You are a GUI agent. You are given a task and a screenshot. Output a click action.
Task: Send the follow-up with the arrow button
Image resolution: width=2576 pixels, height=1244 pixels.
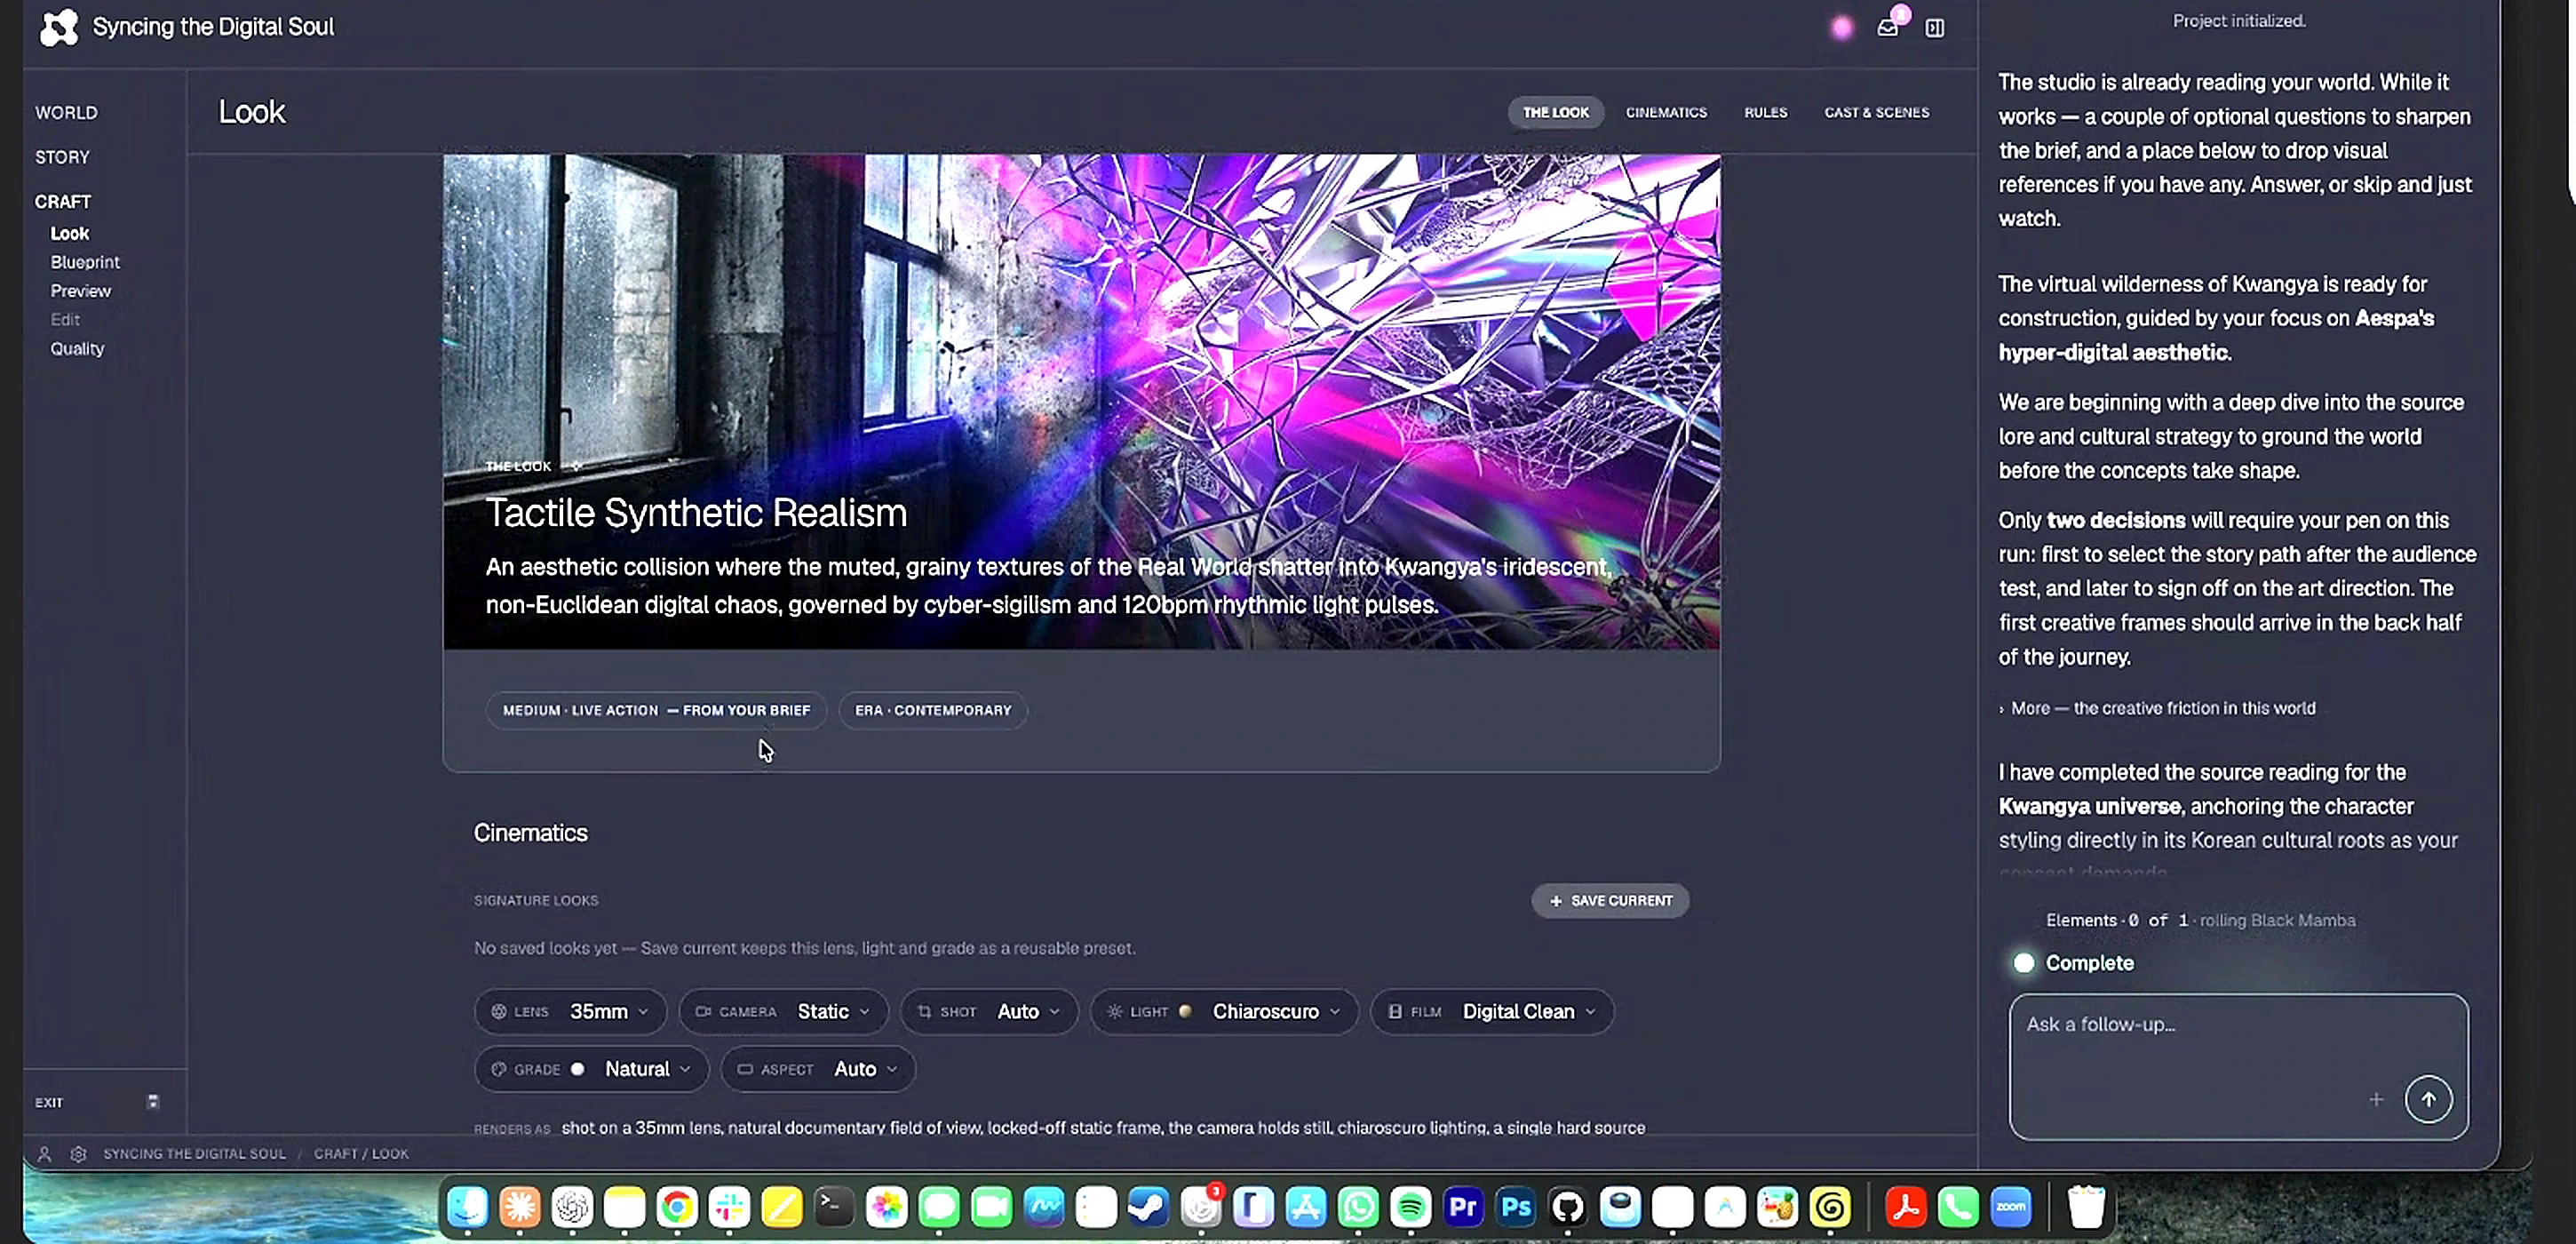point(2428,1099)
